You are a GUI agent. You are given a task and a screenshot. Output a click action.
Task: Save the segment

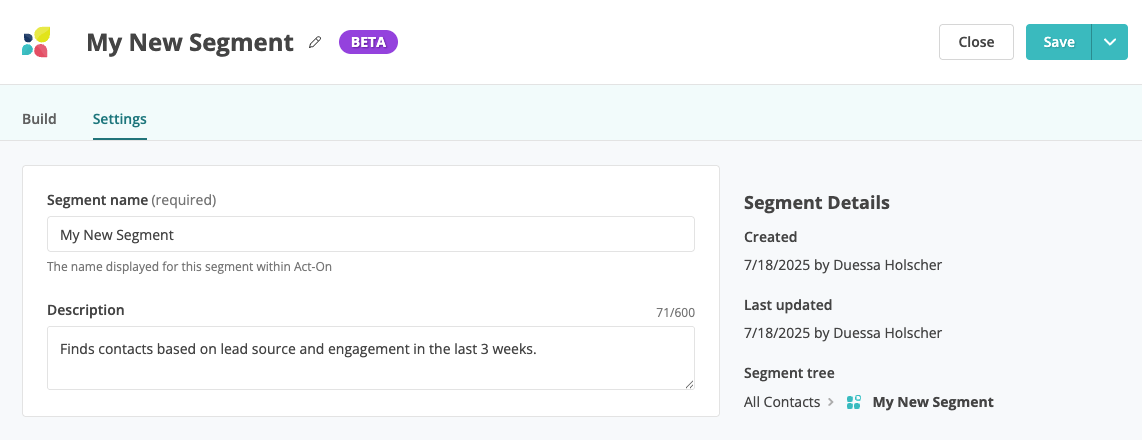tap(1058, 42)
